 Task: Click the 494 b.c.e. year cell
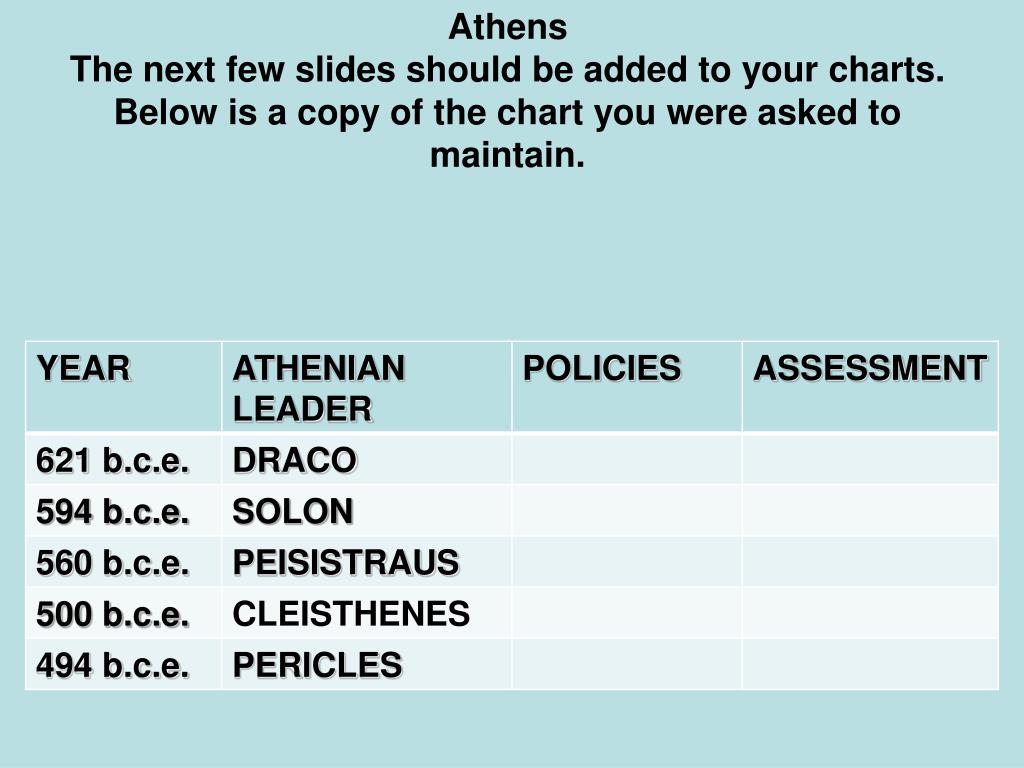coord(123,664)
